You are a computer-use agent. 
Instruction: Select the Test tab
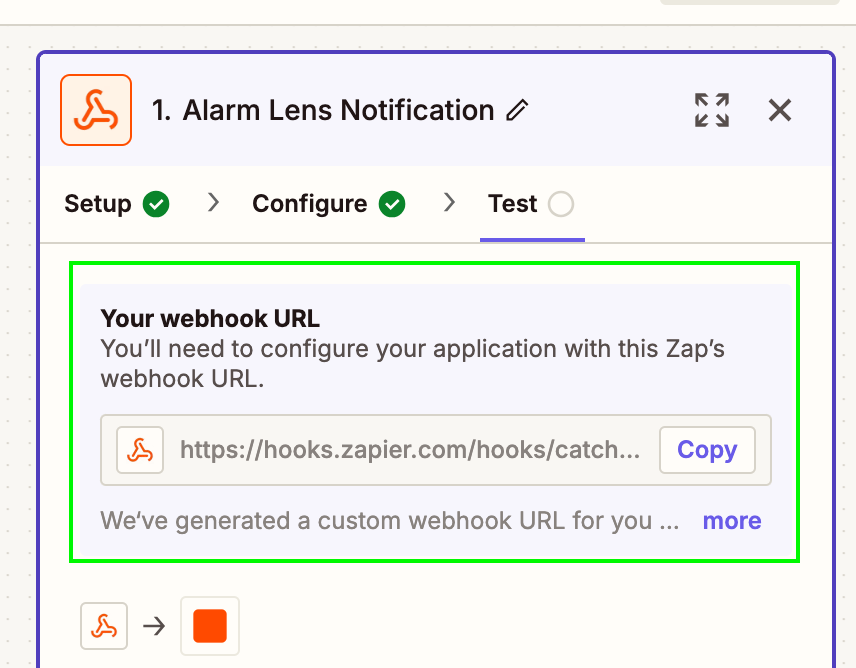click(x=513, y=204)
